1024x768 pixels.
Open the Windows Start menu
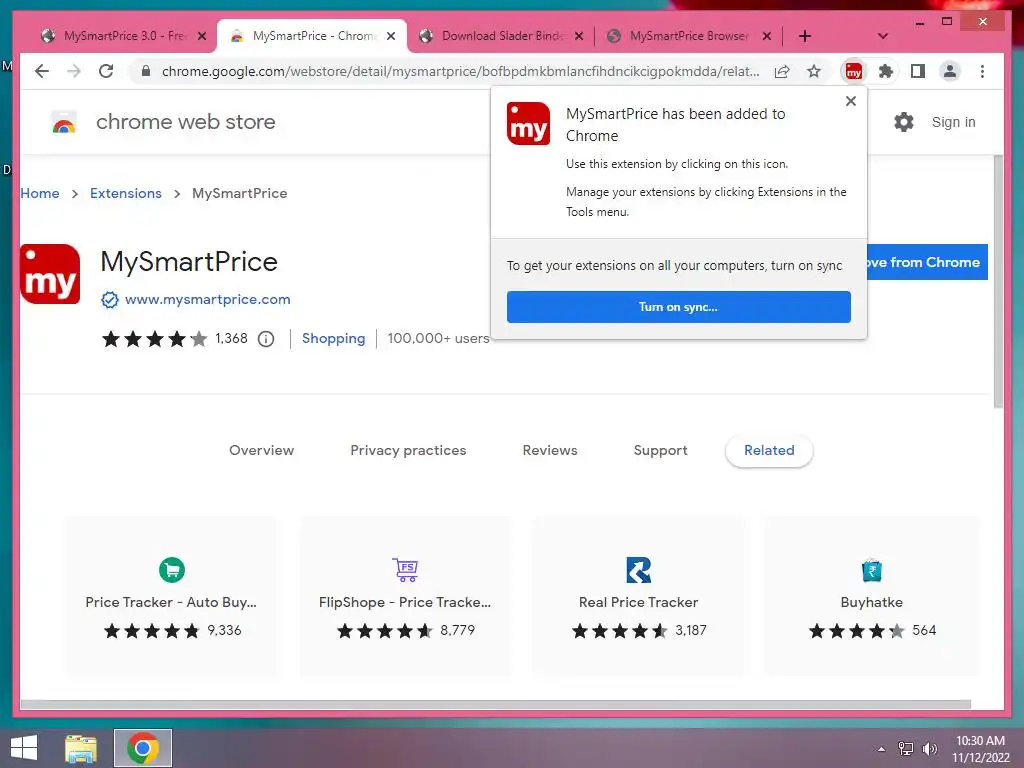(x=24, y=748)
